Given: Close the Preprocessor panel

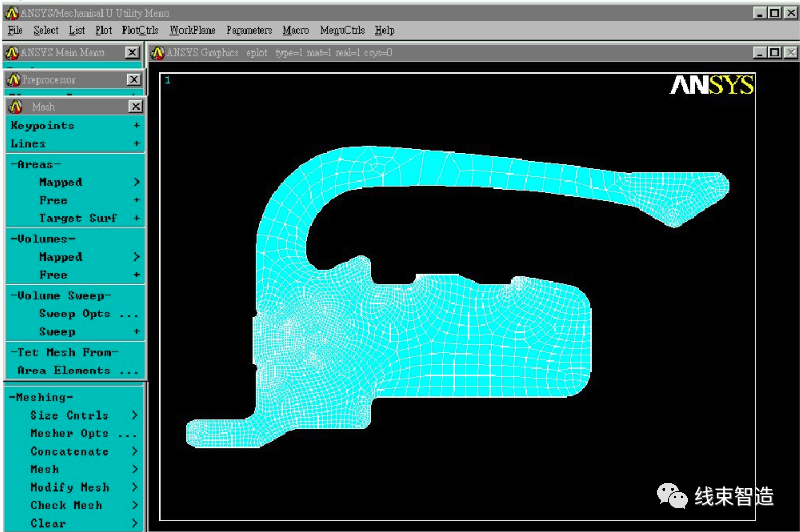Looking at the screenshot, I should coord(134,80).
